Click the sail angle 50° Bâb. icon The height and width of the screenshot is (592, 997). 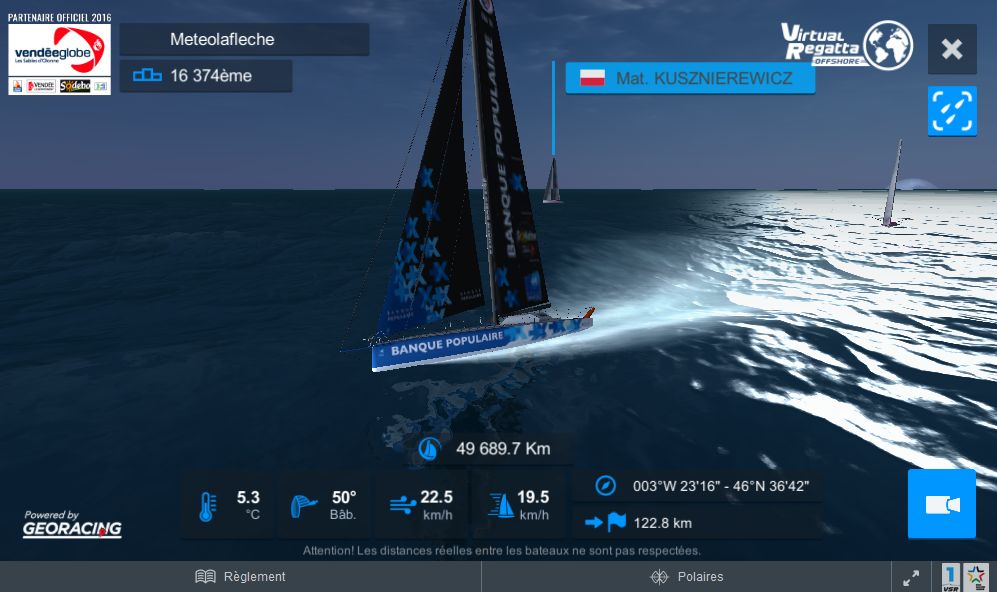click(303, 506)
